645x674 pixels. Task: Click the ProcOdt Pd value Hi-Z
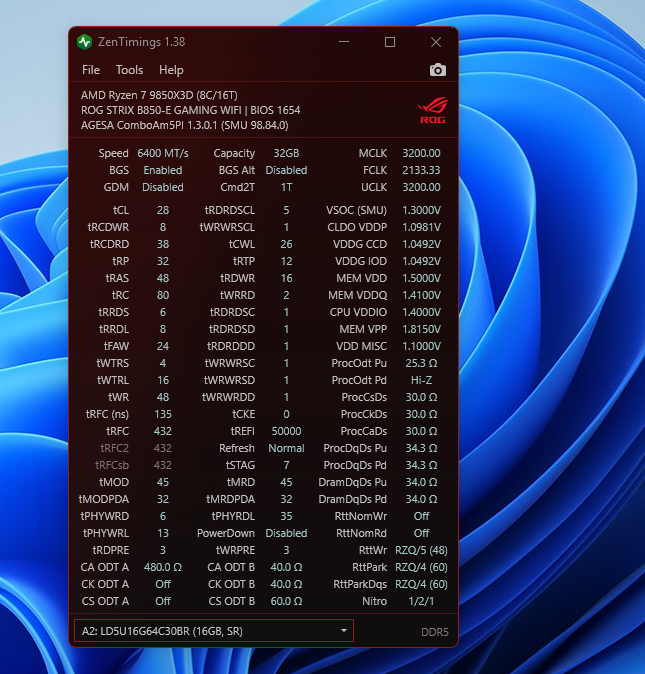pyautogui.click(x=421, y=380)
